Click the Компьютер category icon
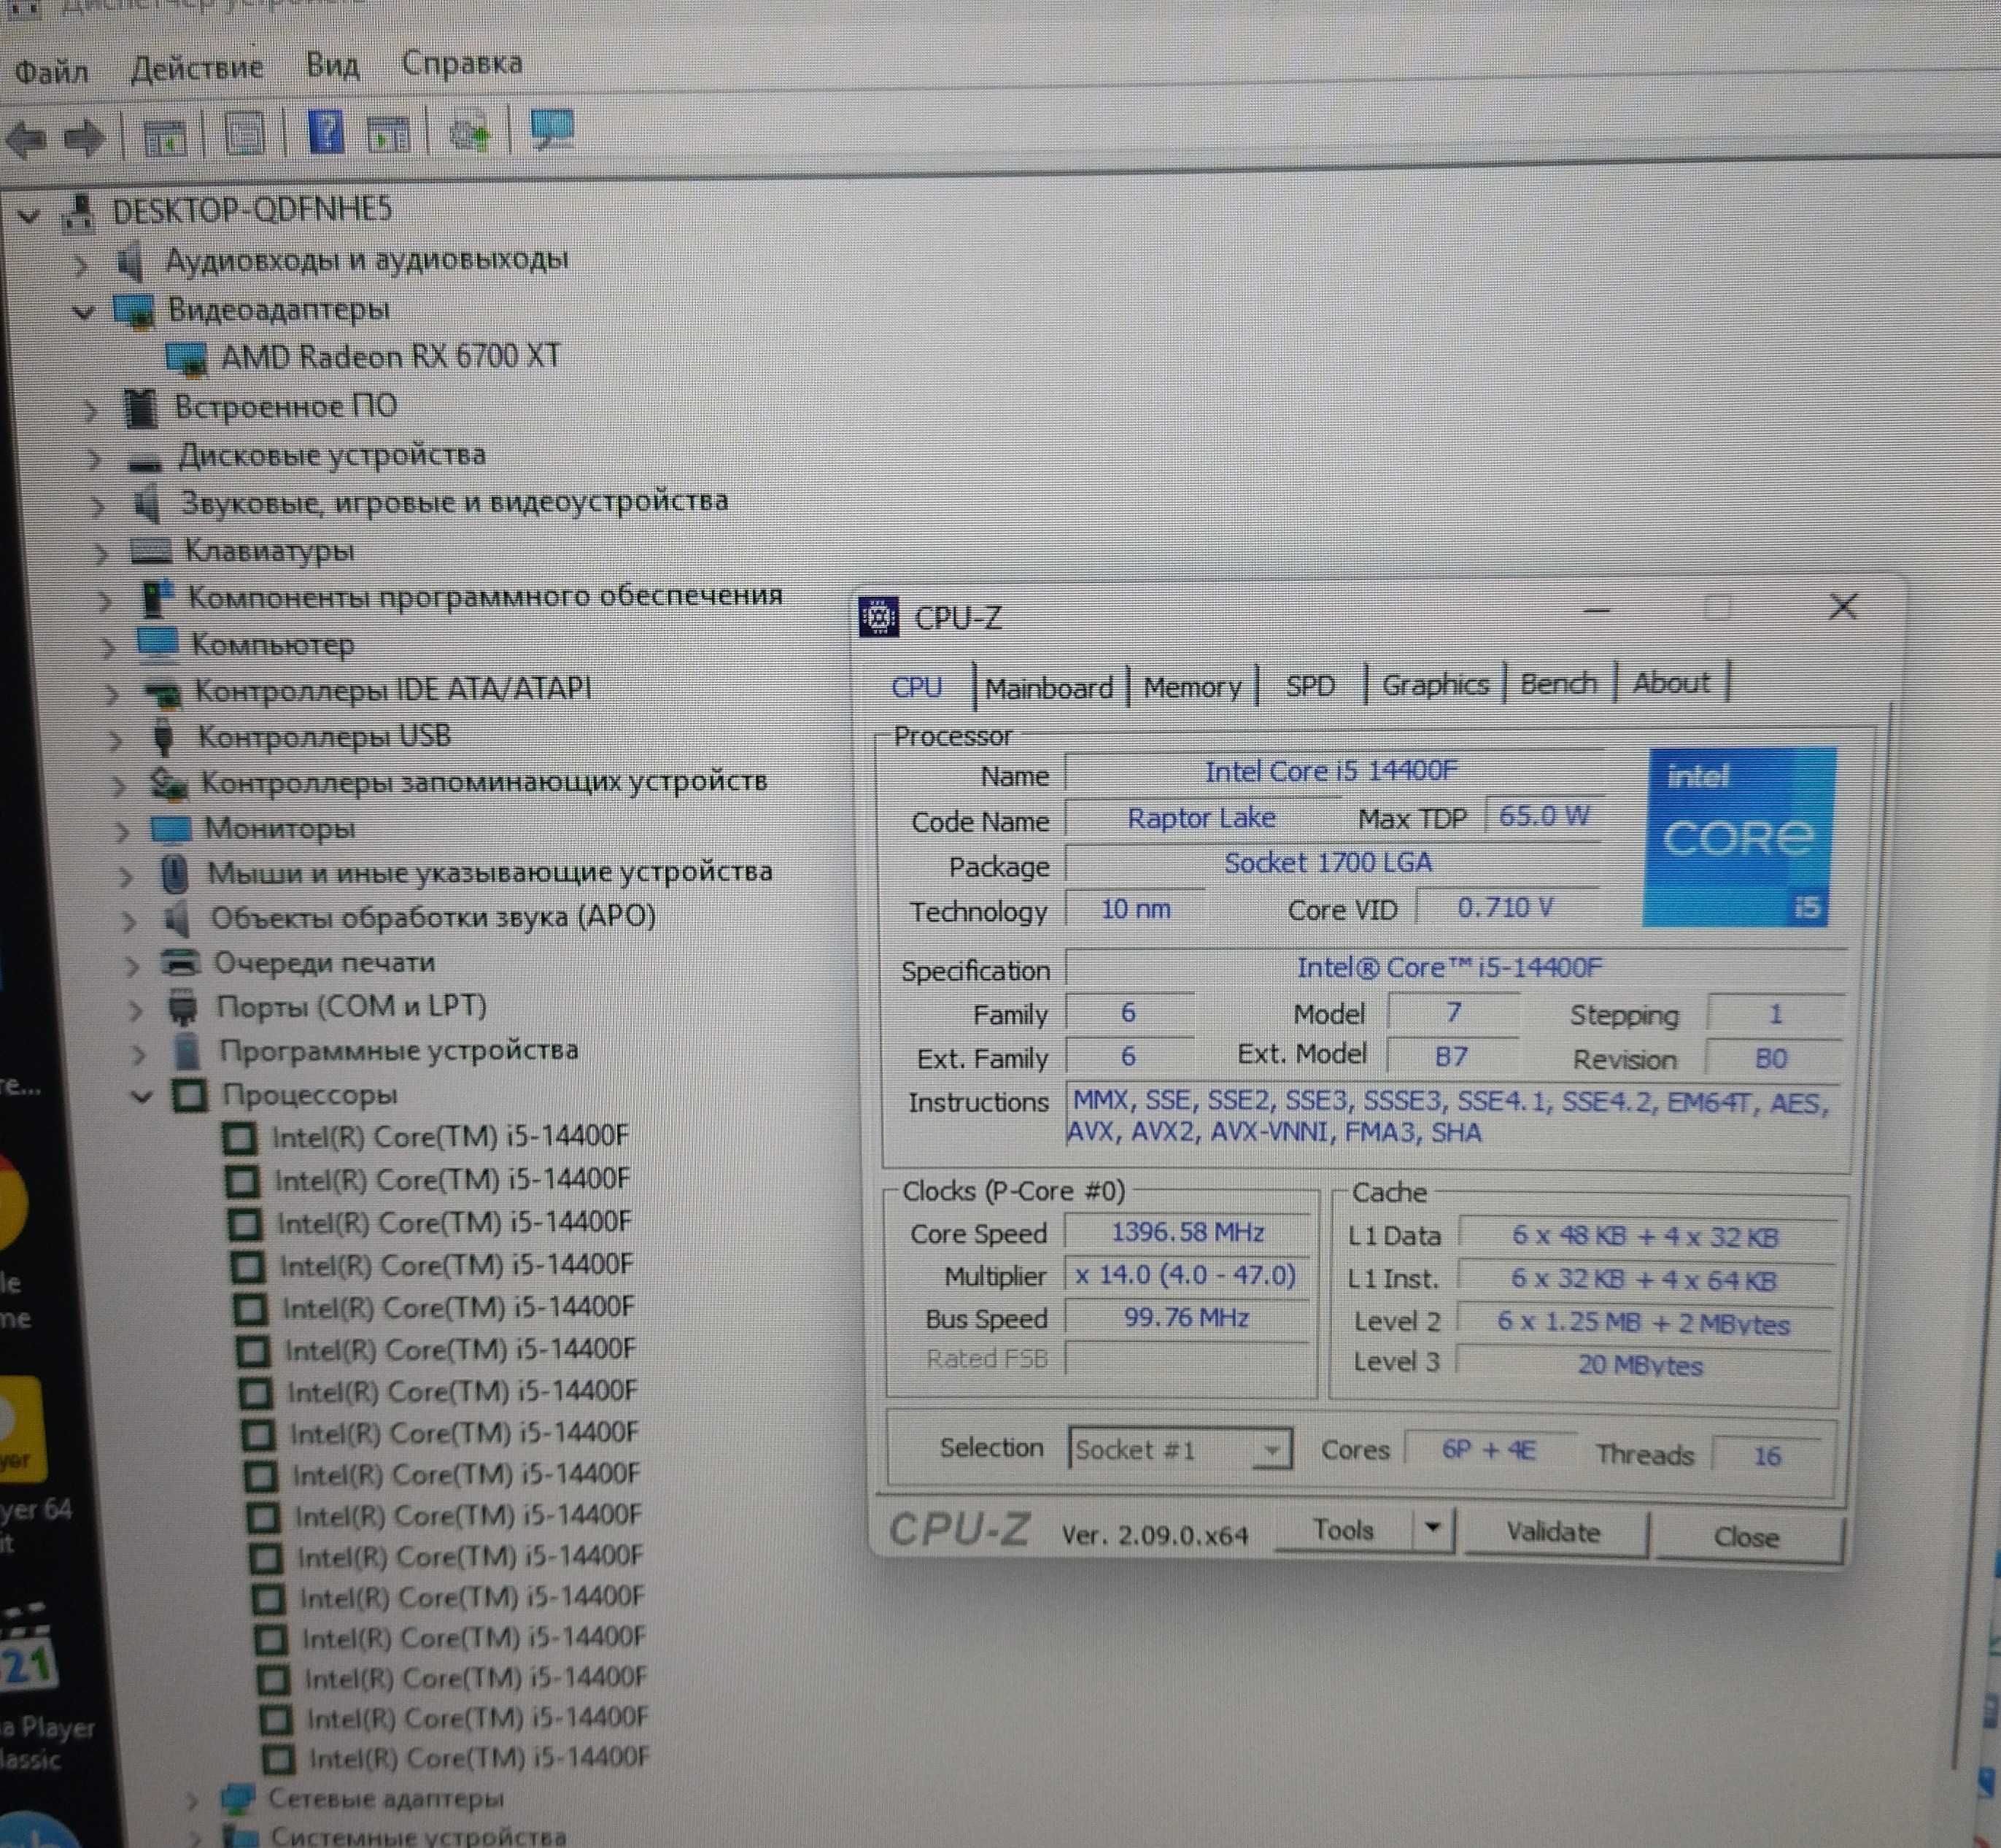2001x1848 pixels. (157, 645)
